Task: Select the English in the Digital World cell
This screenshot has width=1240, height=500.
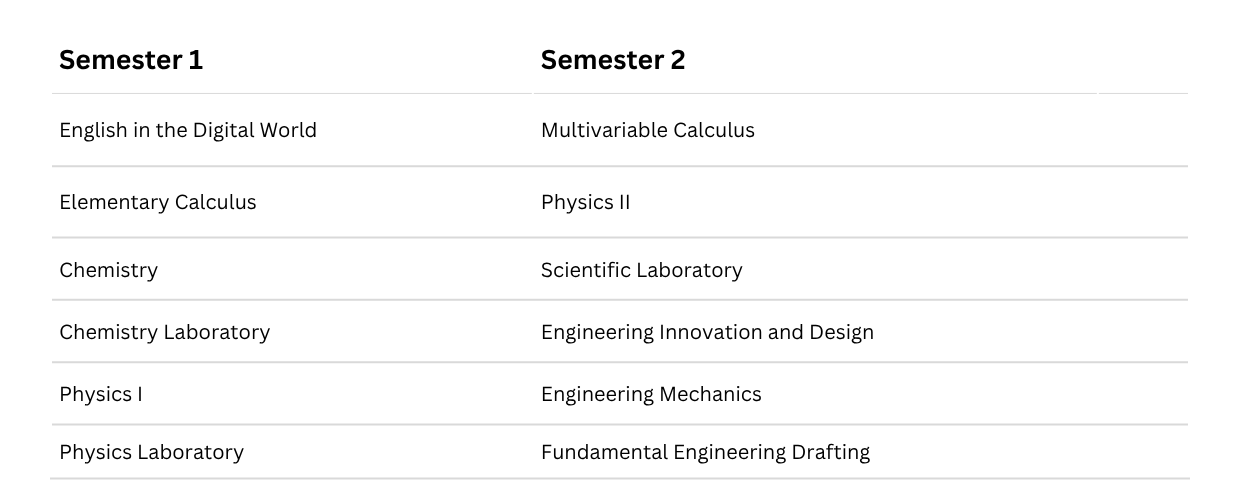Action: (188, 130)
